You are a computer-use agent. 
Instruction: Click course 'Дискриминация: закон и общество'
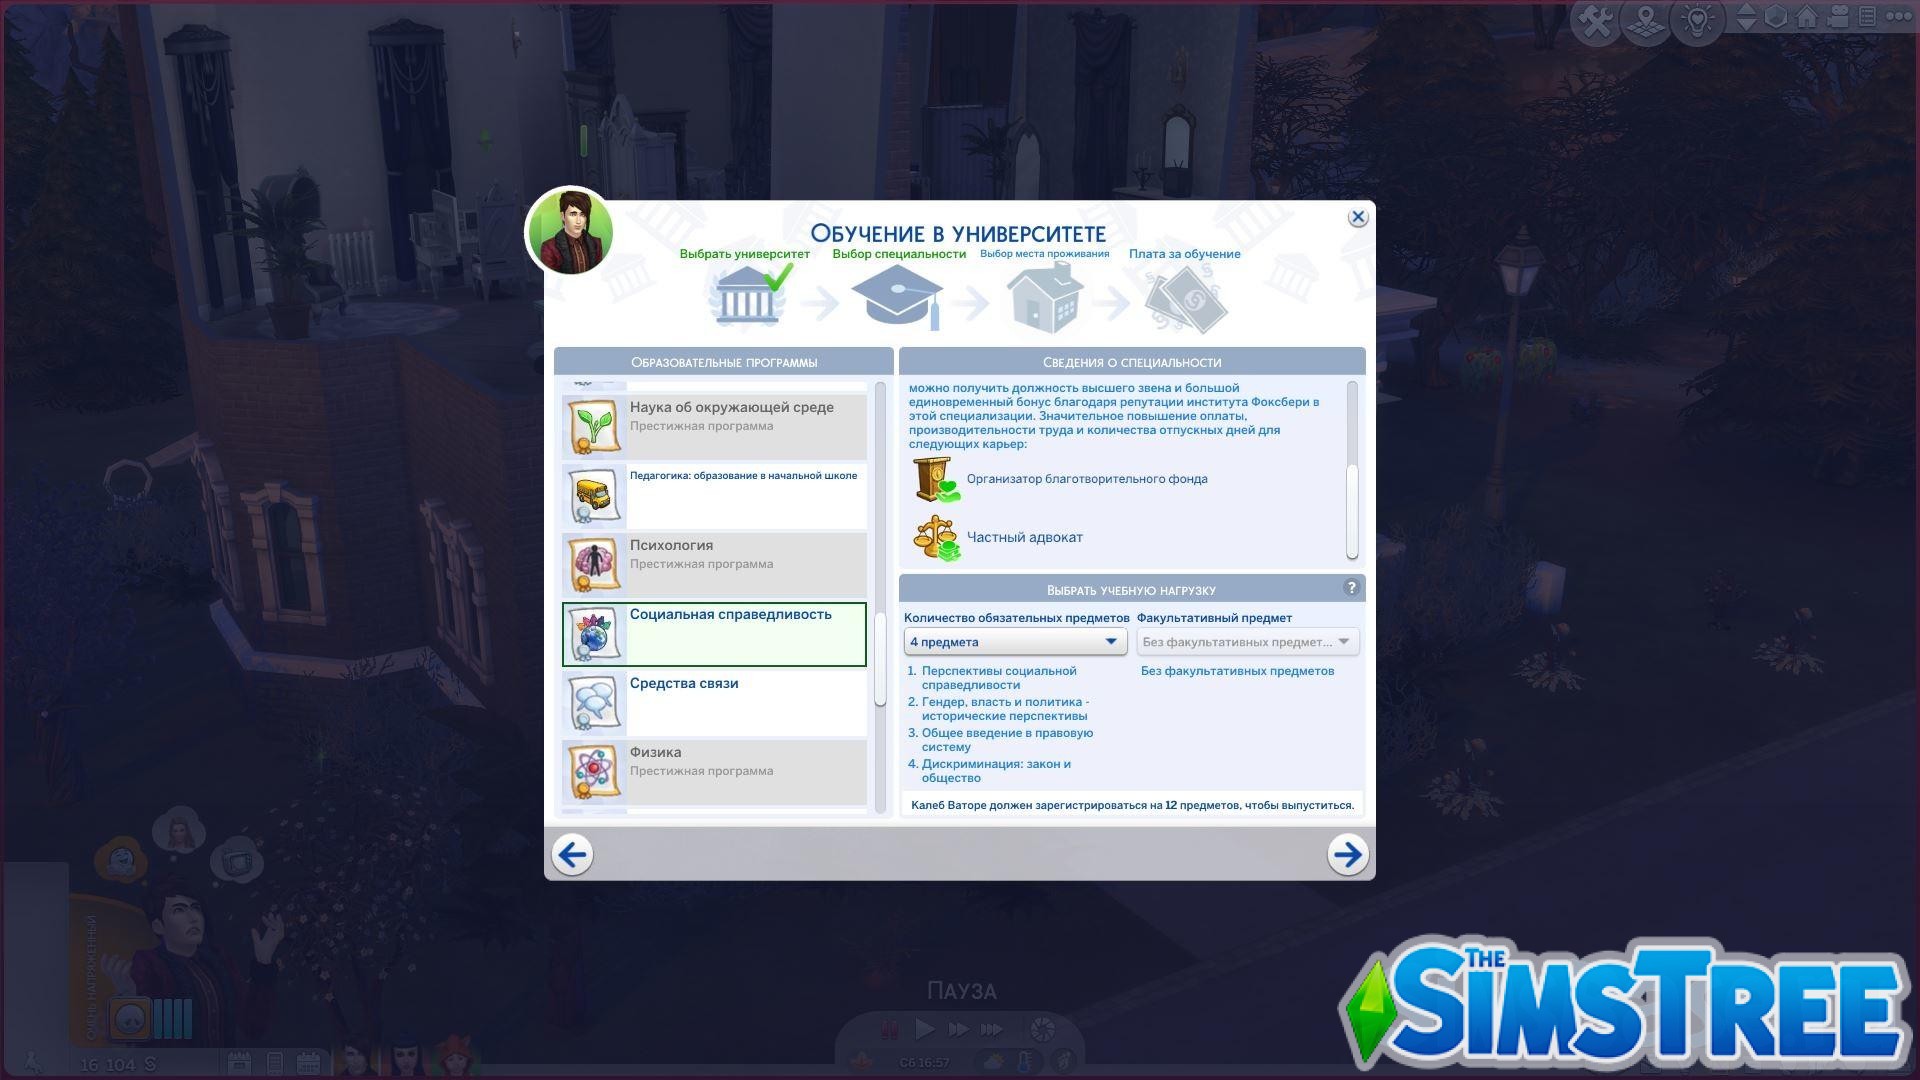coord(996,771)
